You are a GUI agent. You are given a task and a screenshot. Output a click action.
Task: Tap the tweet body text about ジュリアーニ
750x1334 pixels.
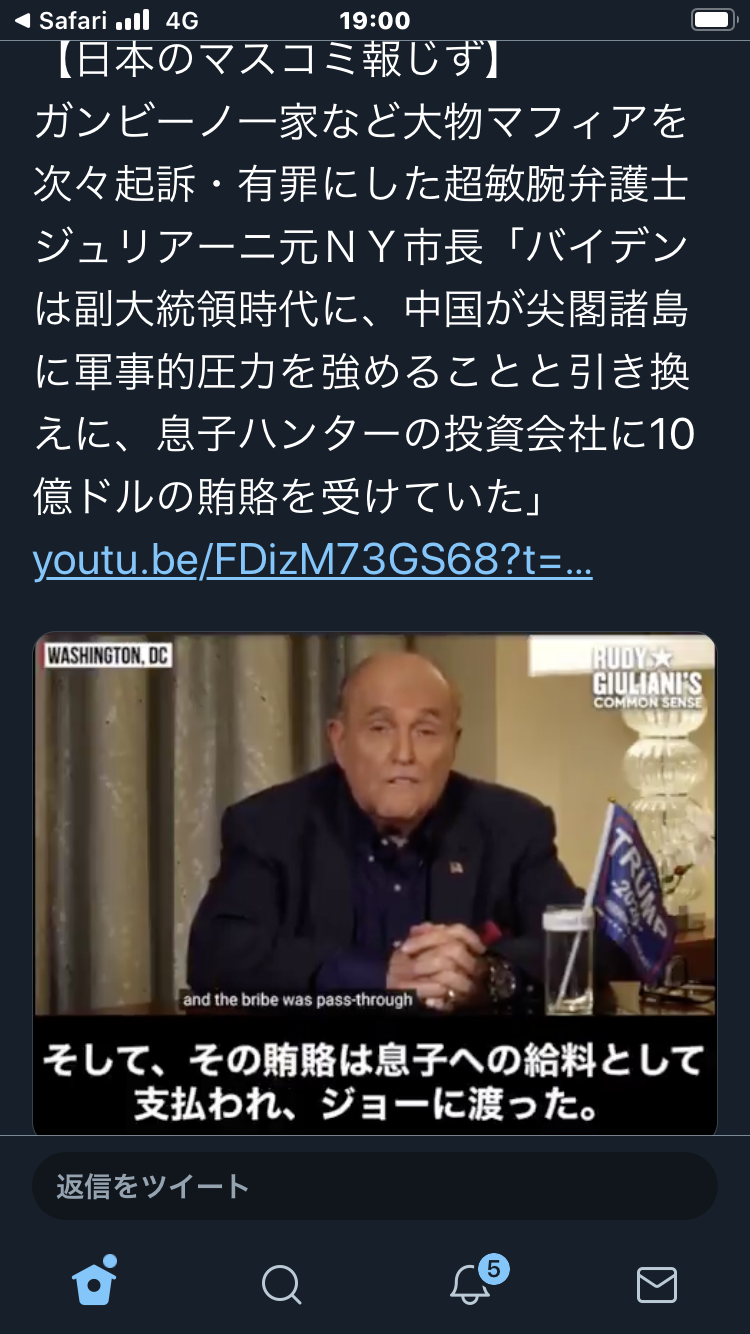tap(364, 309)
